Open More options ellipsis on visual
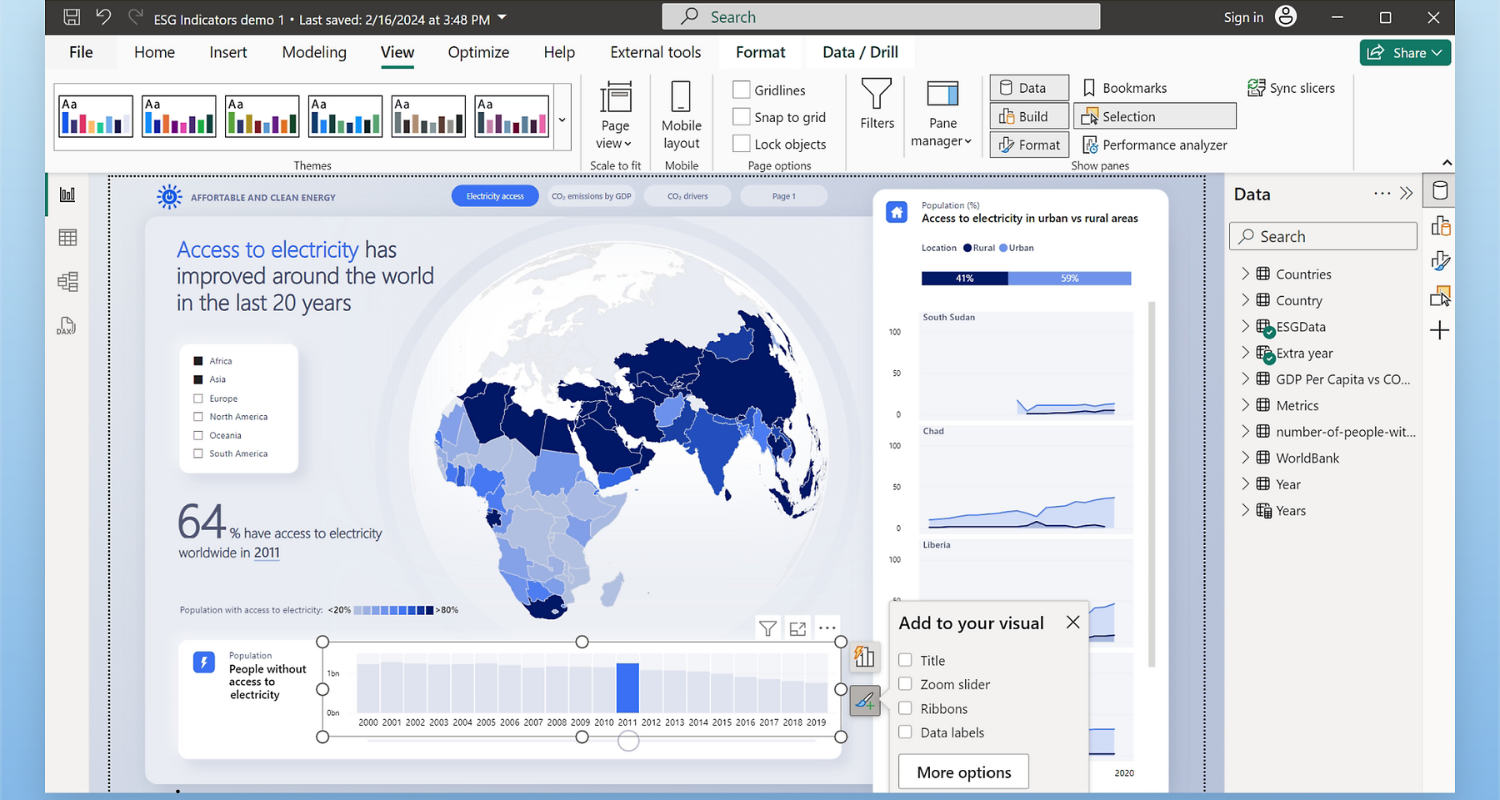 (x=827, y=629)
